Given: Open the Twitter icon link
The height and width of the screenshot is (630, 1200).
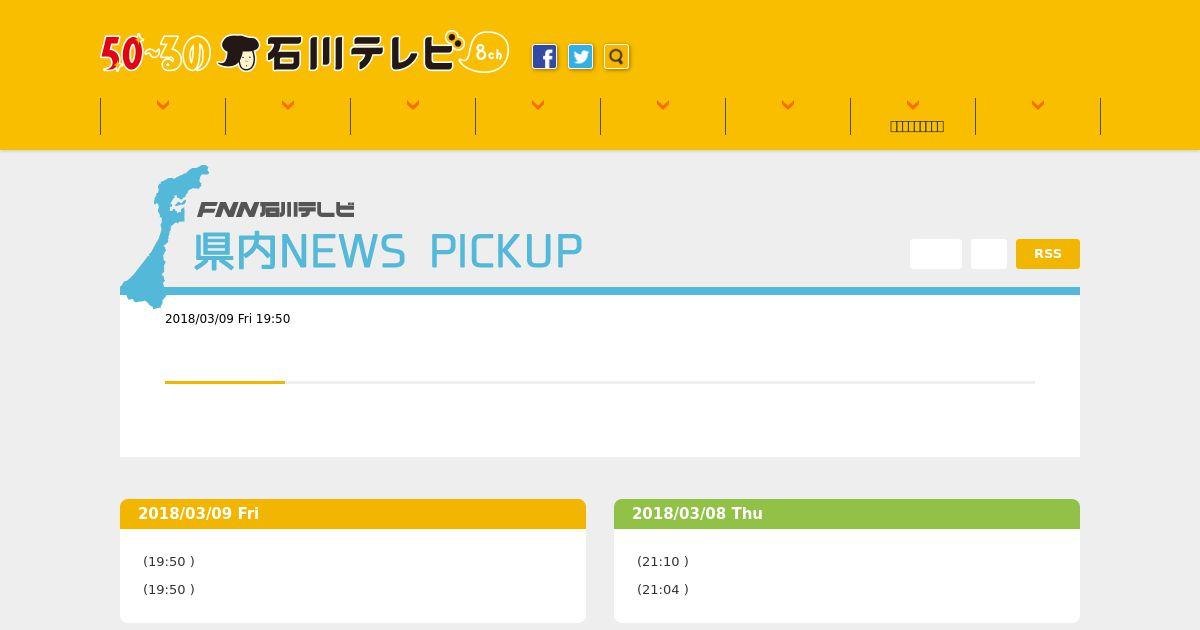Looking at the screenshot, I should (x=580, y=57).
